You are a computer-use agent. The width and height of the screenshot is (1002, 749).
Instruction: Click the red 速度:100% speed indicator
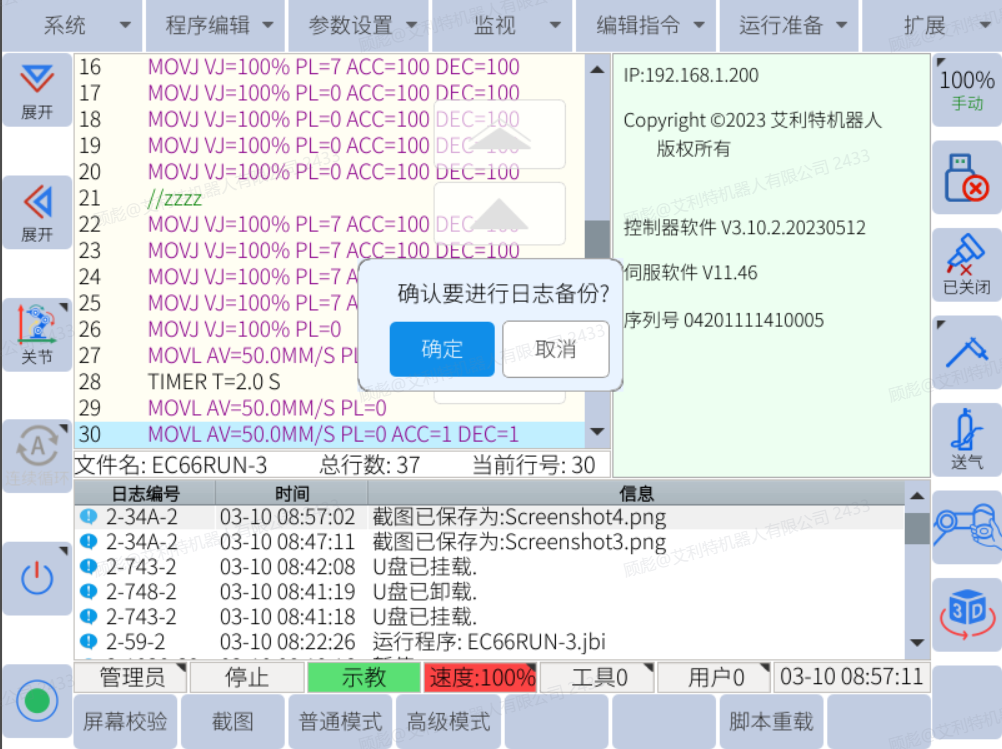coord(481,677)
